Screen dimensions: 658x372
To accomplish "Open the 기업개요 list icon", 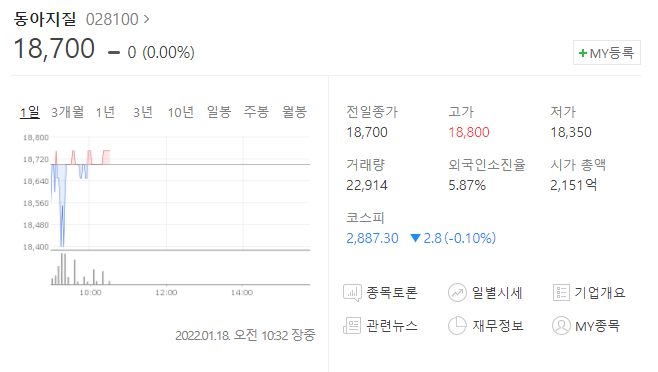I will point(561,293).
